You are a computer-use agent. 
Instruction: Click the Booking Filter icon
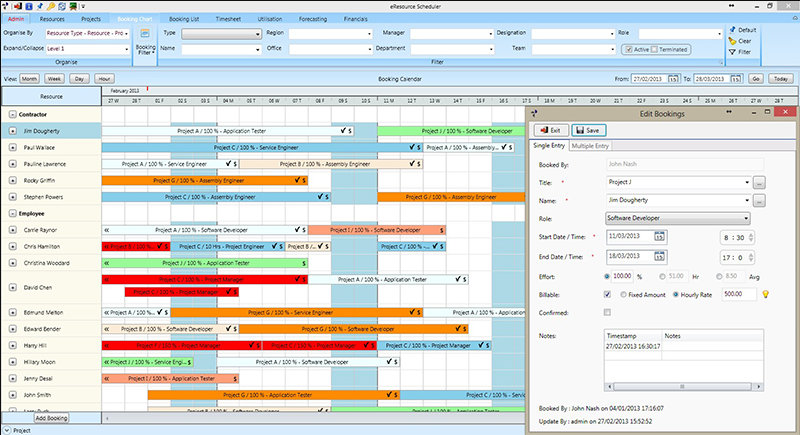click(x=145, y=35)
